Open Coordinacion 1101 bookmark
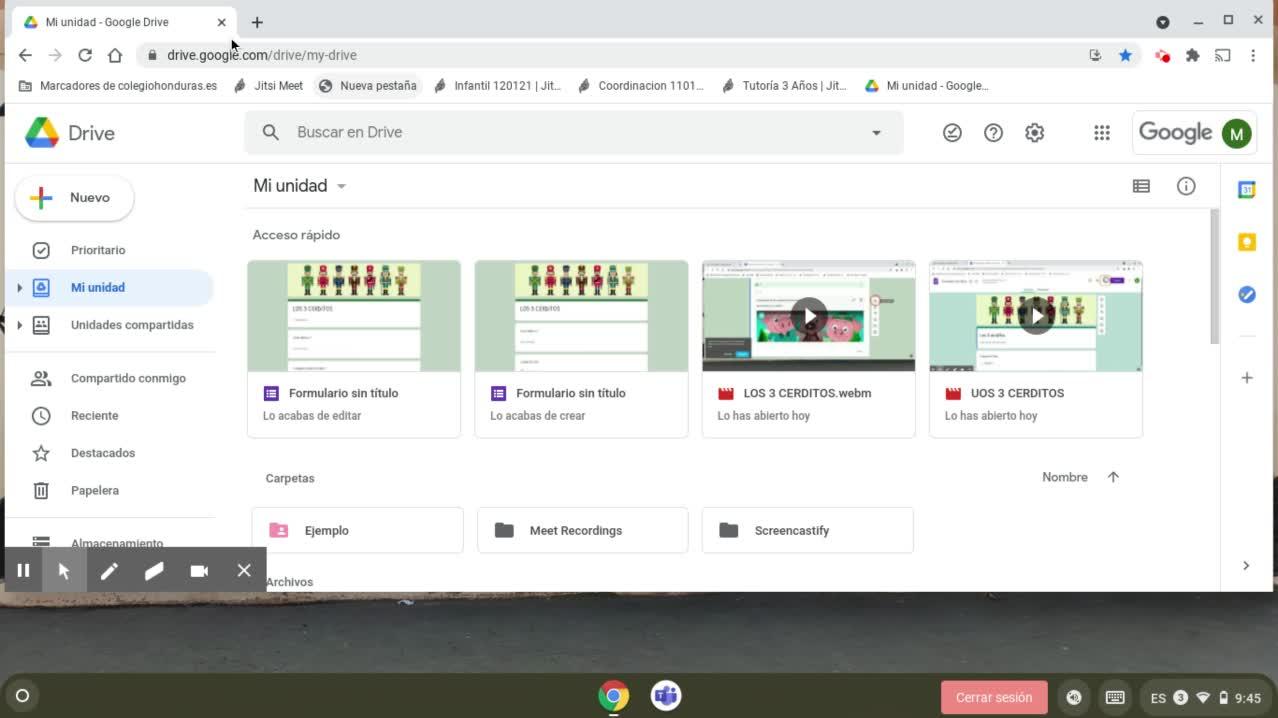The height and width of the screenshot is (718, 1278). pos(640,86)
